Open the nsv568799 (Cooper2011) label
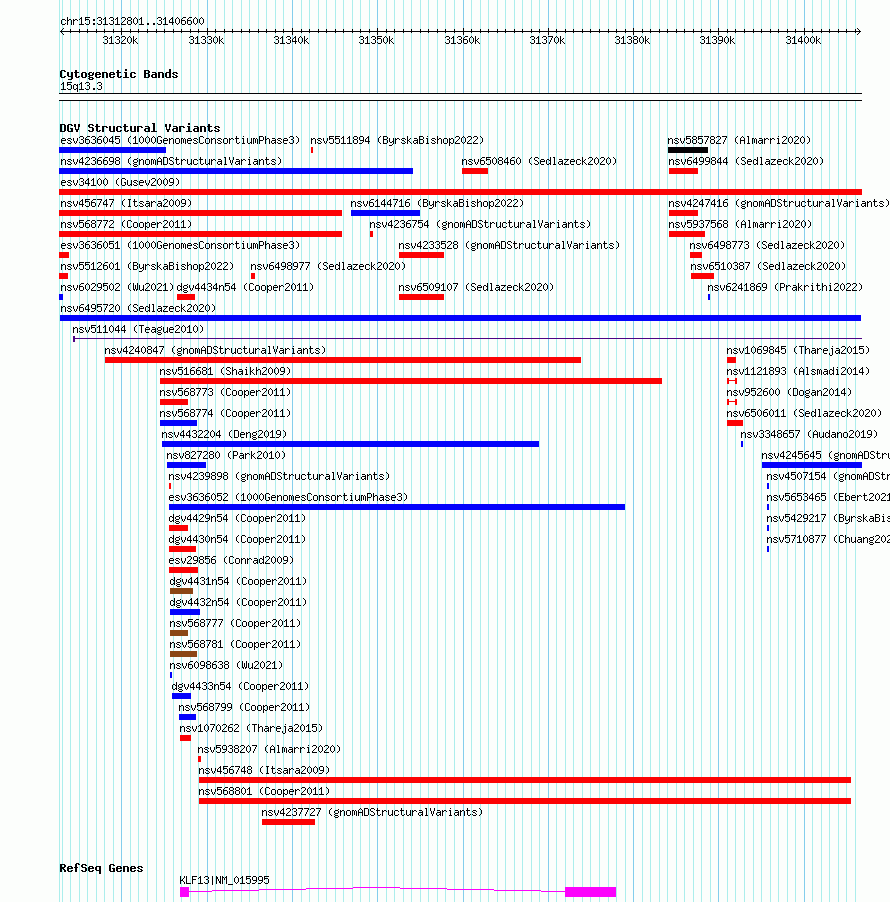Viewport: 890px width, 902px height. coord(244,707)
